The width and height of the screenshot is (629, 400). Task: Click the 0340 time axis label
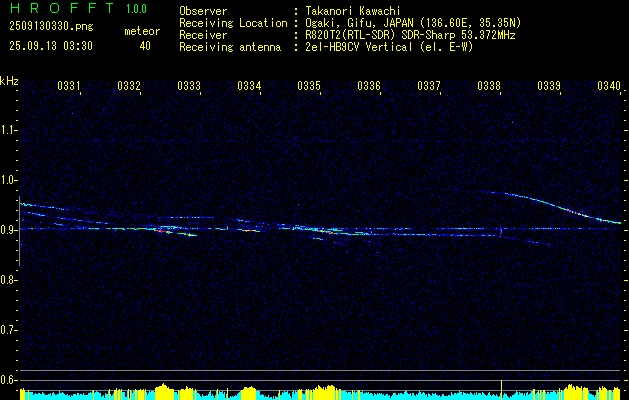pyautogui.click(x=609, y=86)
